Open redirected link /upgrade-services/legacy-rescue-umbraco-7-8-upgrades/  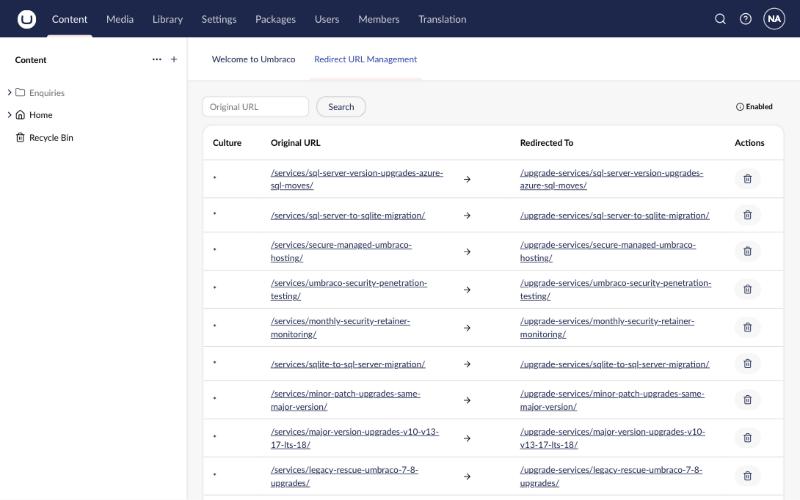coord(611,476)
